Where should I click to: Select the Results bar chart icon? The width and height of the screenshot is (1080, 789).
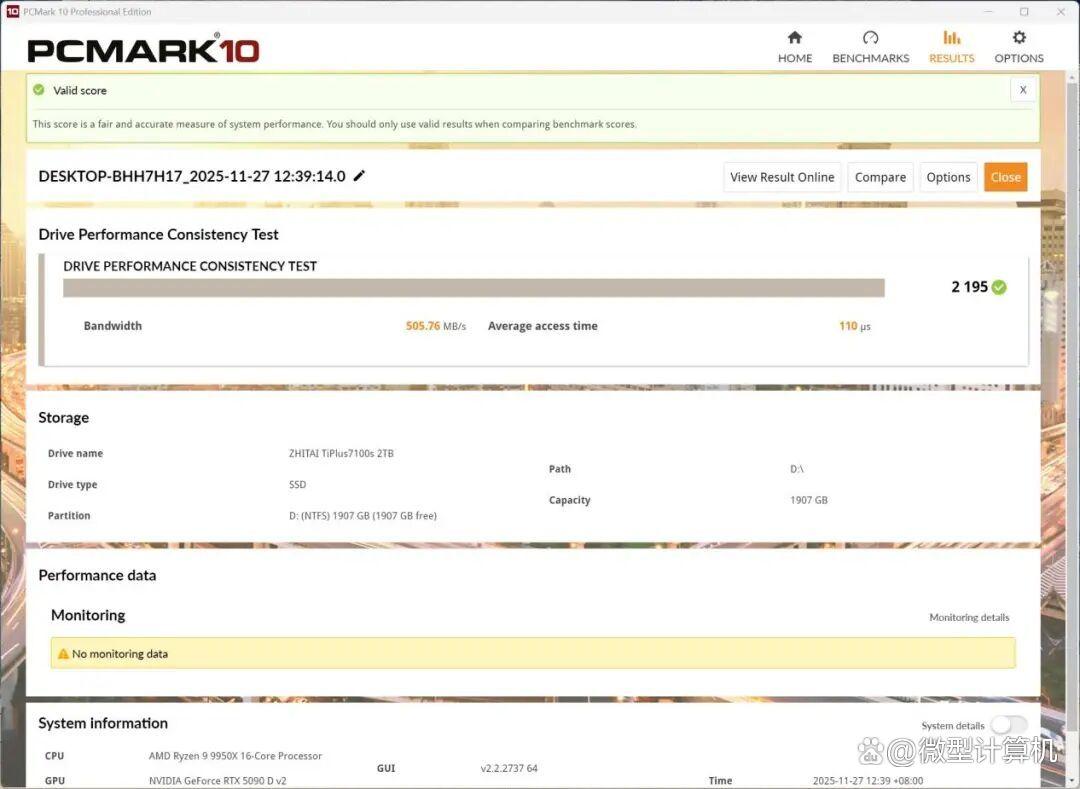click(x=951, y=37)
